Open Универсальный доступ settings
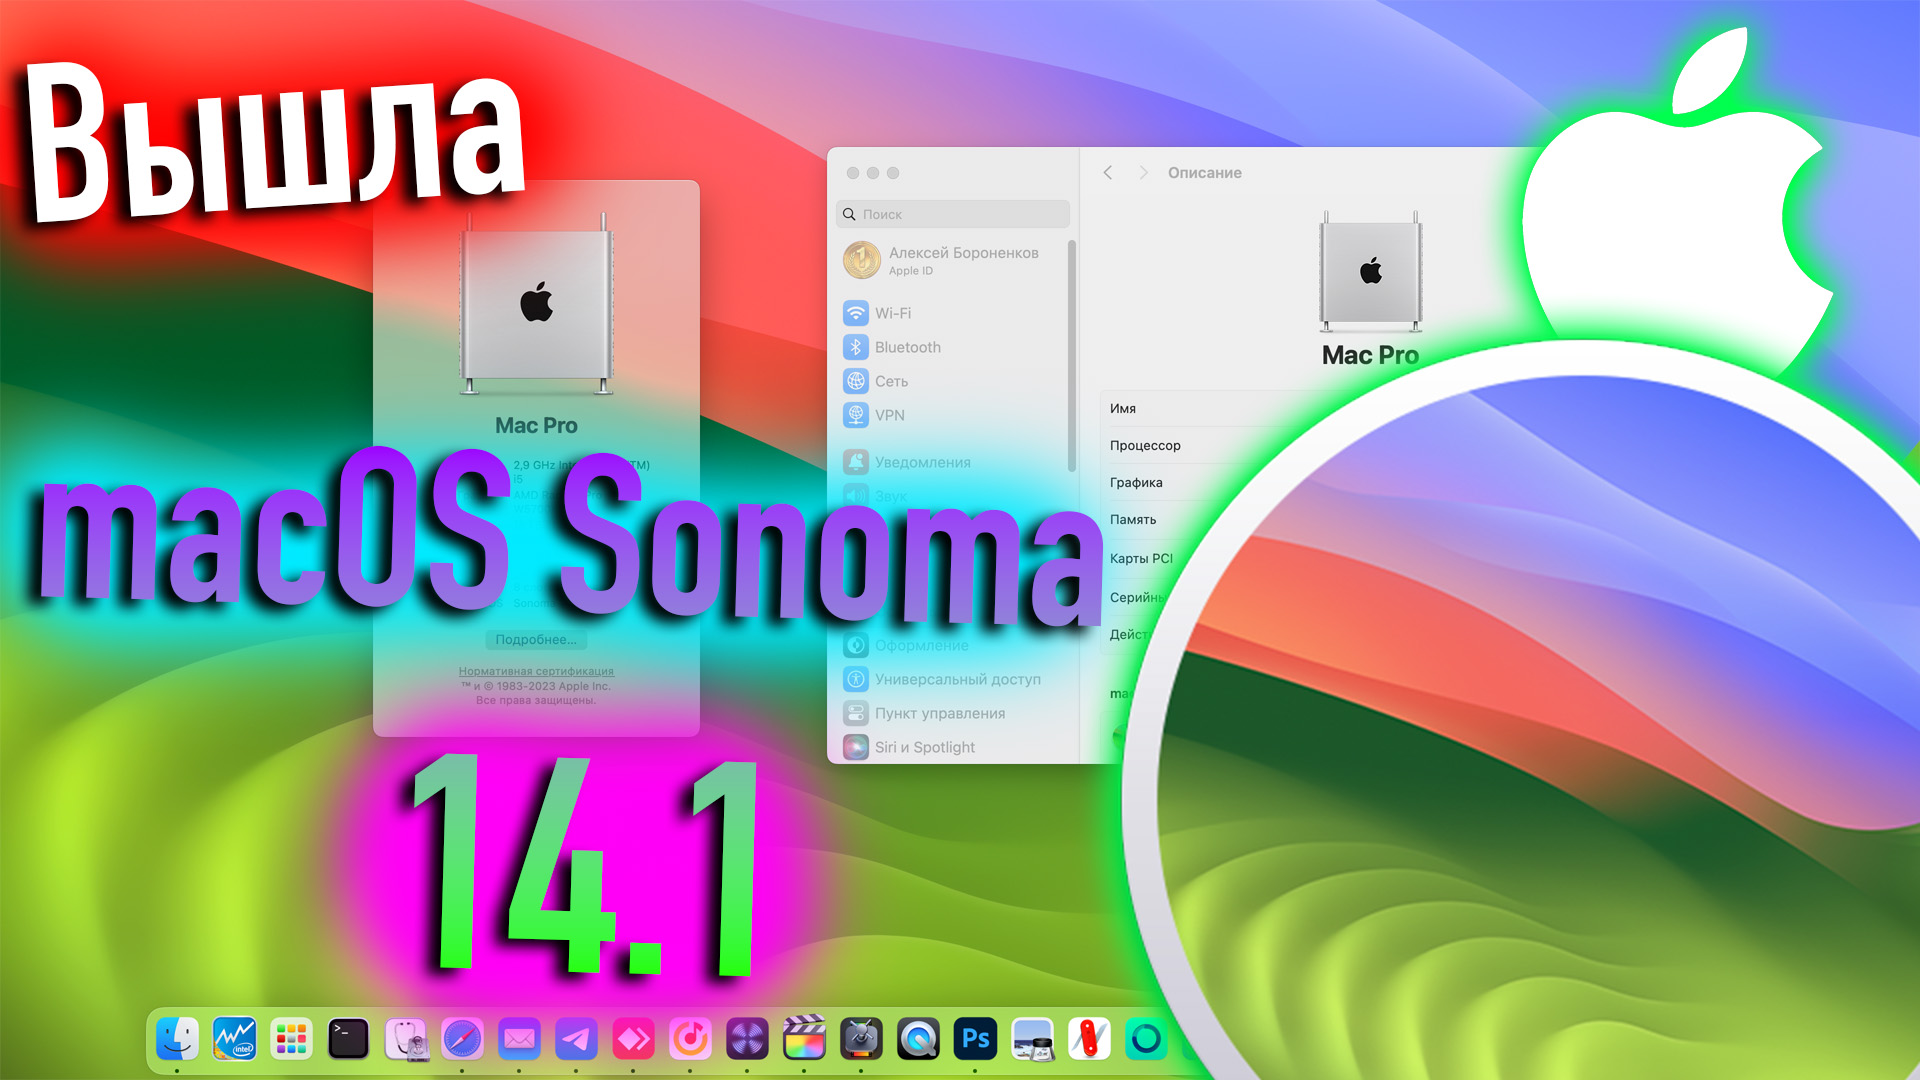1920x1080 pixels. (958, 678)
